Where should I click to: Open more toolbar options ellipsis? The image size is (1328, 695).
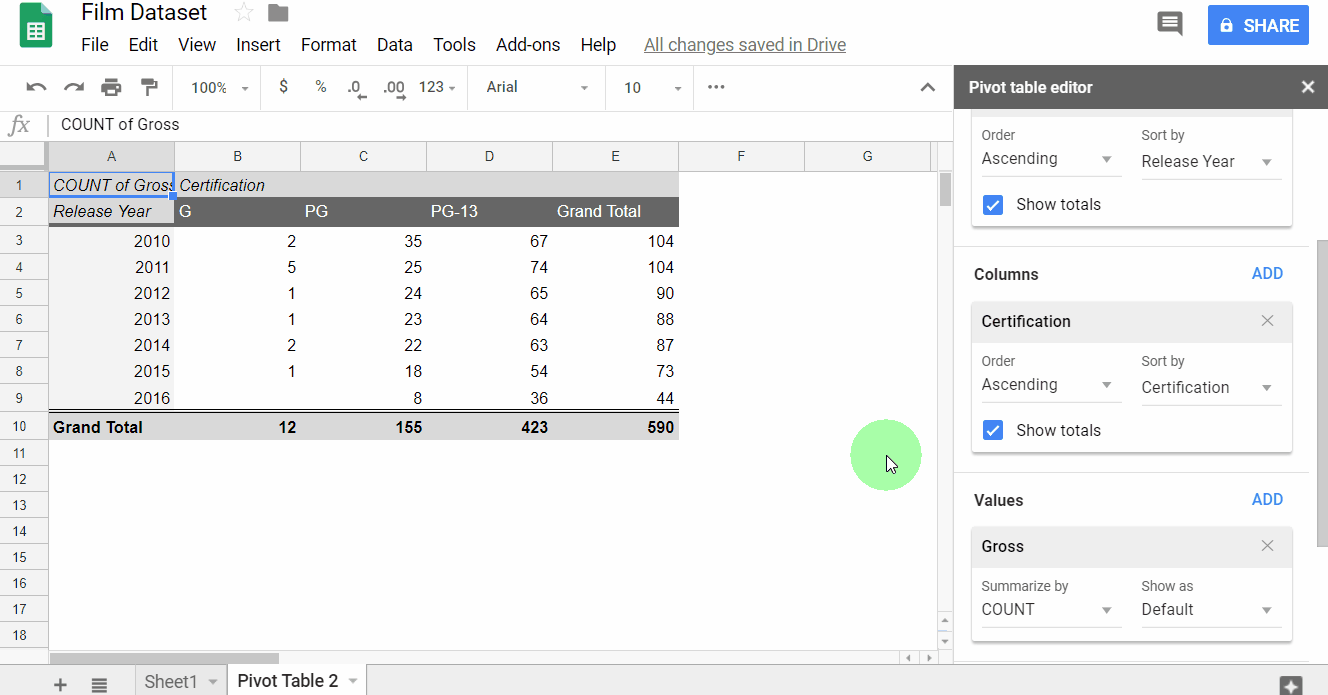click(x=716, y=87)
